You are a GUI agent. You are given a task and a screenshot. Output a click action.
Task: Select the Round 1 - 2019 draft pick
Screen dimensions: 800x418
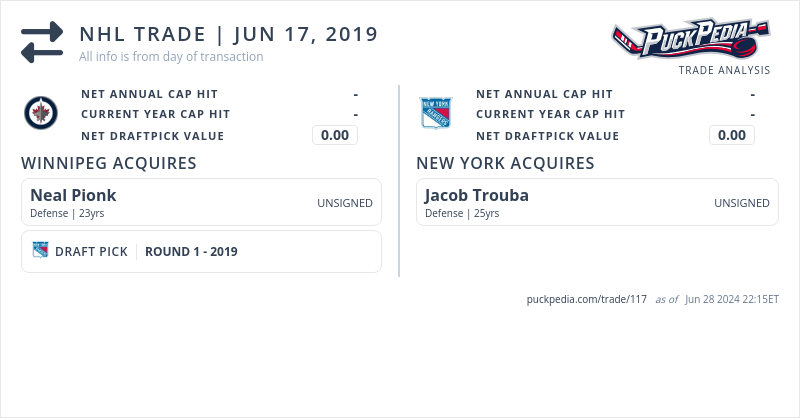191,252
